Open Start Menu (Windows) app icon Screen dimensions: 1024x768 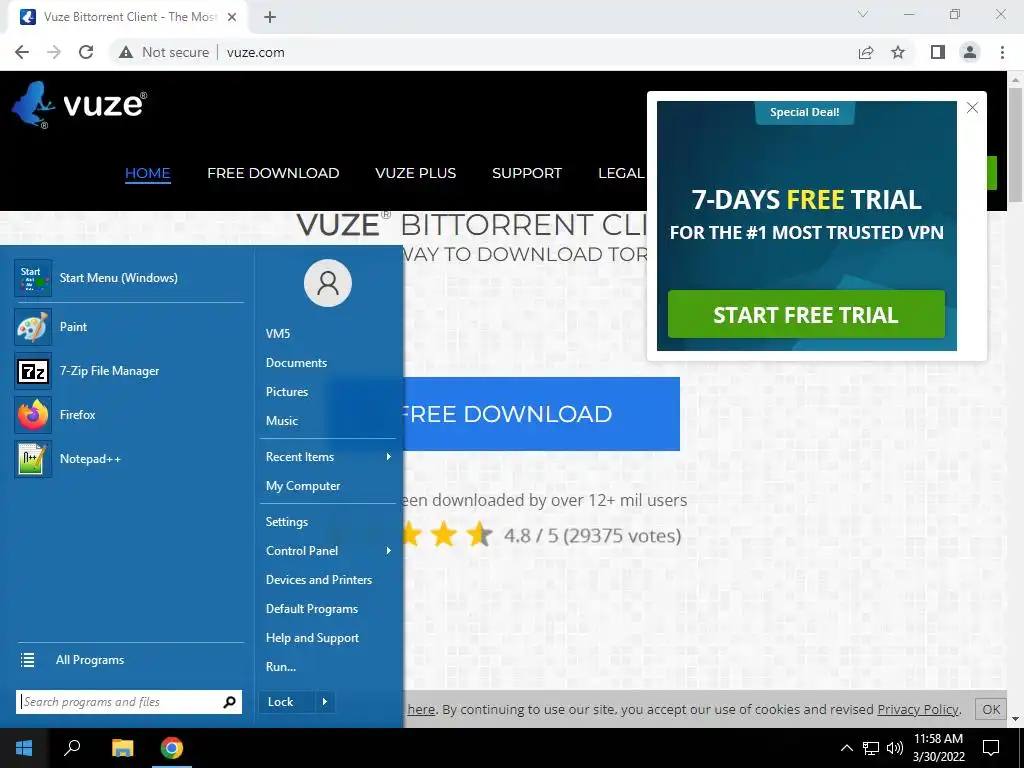click(33, 278)
